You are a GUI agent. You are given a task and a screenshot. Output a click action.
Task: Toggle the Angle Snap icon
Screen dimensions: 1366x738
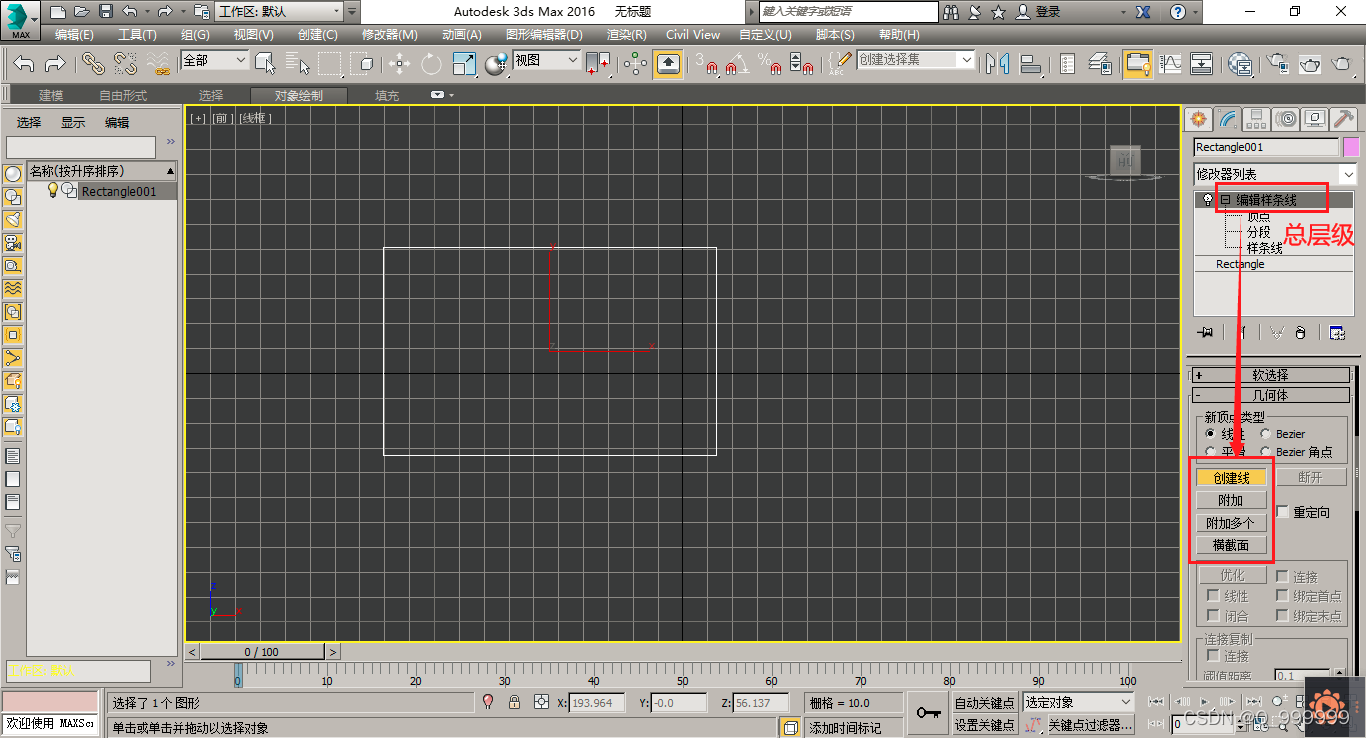[x=737, y=64]
